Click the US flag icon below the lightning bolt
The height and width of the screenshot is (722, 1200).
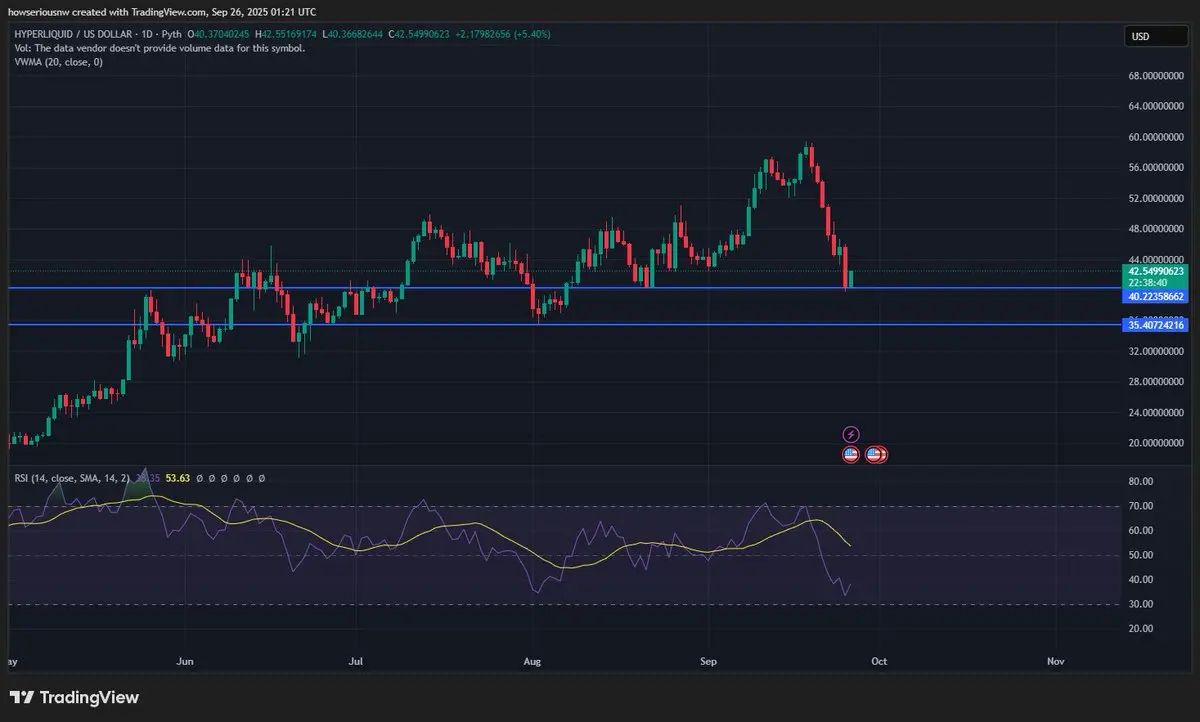click(850, 454)
